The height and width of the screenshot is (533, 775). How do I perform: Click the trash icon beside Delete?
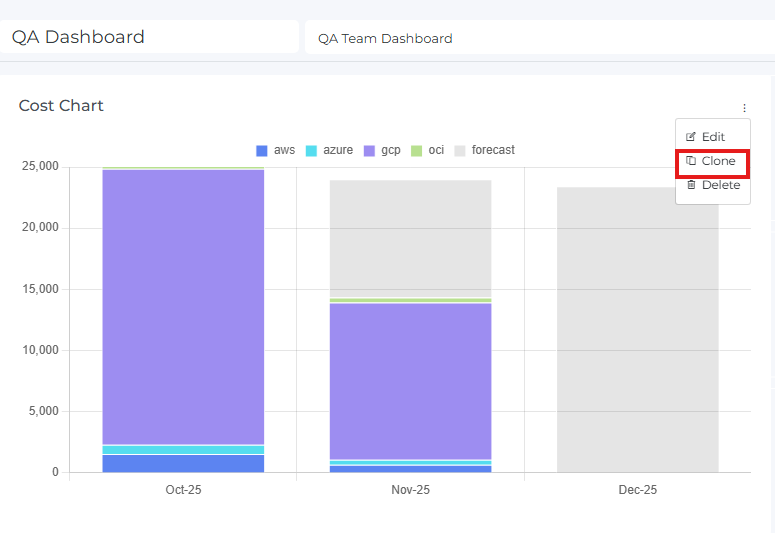[x=691, y=185]
